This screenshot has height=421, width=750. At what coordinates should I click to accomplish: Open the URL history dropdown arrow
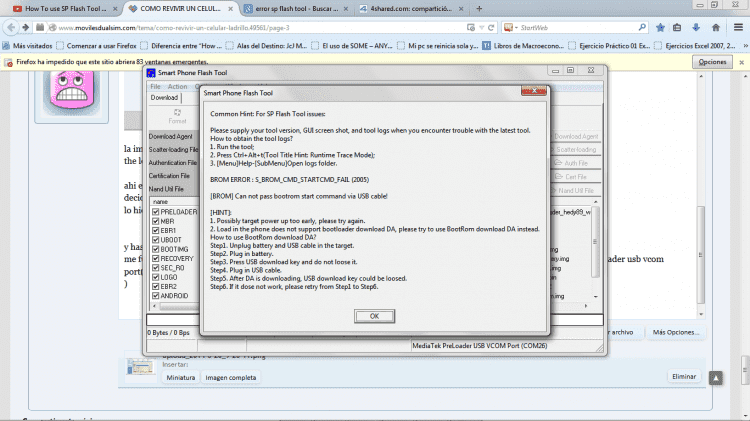tap(482, 28)
